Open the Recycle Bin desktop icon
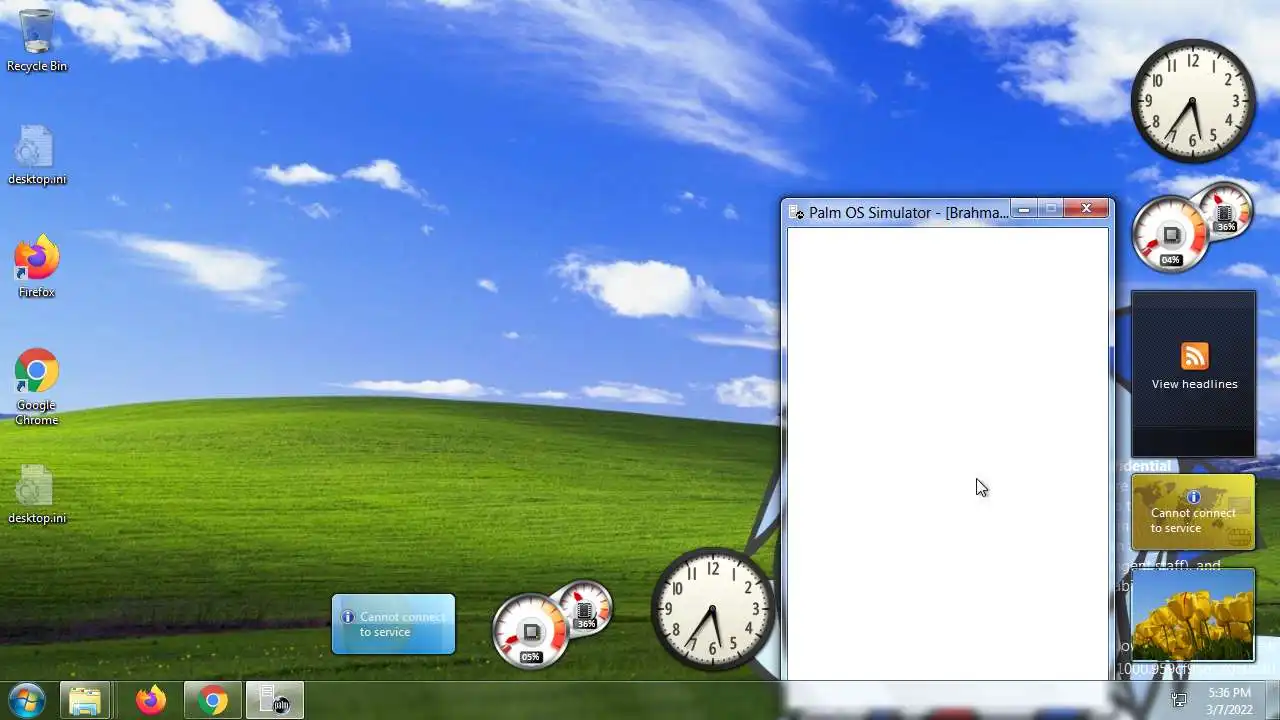1280x720 pixels. (x=37, y=40)
